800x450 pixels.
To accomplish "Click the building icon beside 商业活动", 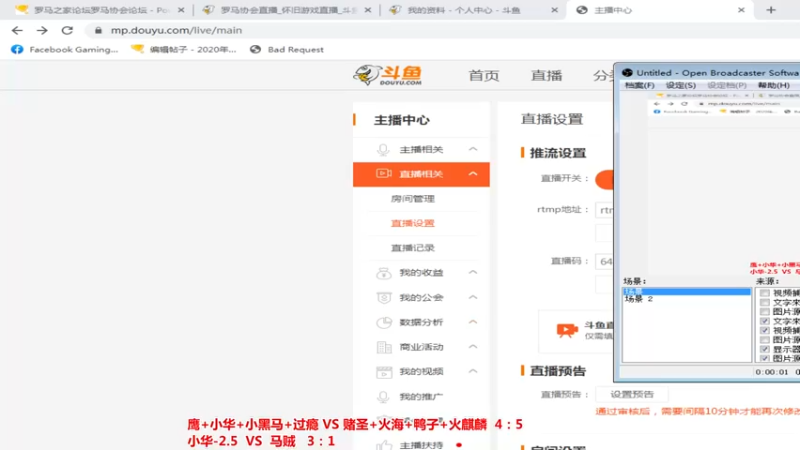I will click(384, 347).
